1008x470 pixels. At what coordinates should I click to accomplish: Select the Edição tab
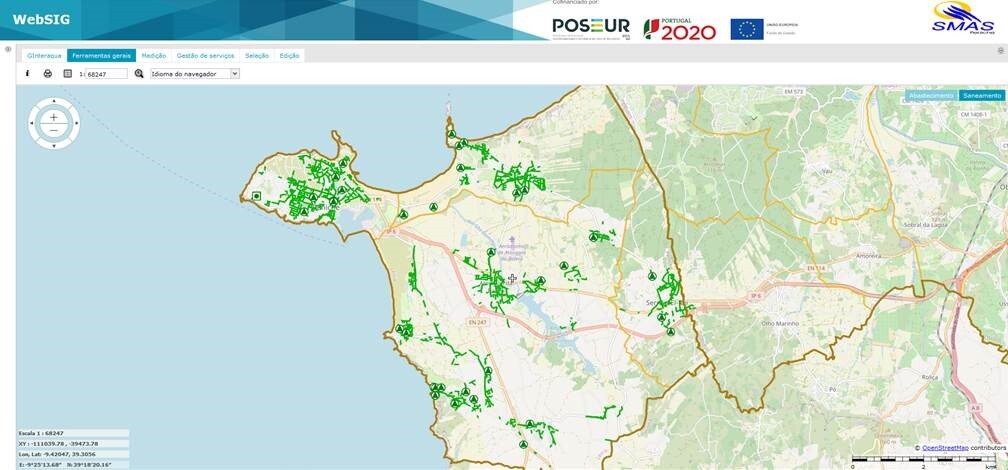[x=289, y=56]
